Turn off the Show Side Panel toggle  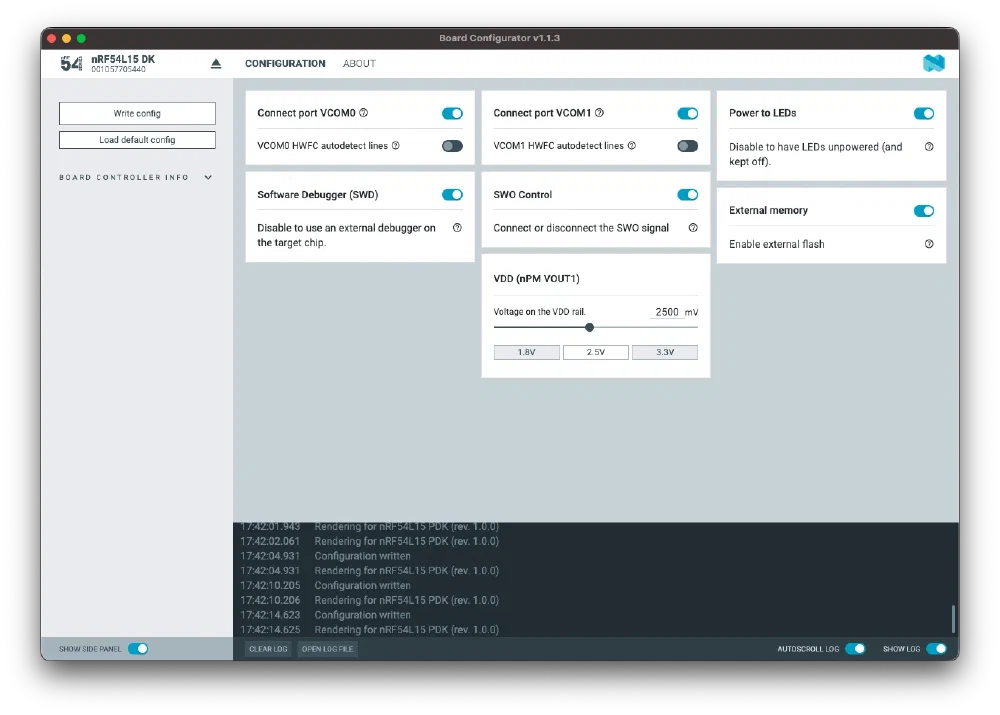[x=138, y=649]
